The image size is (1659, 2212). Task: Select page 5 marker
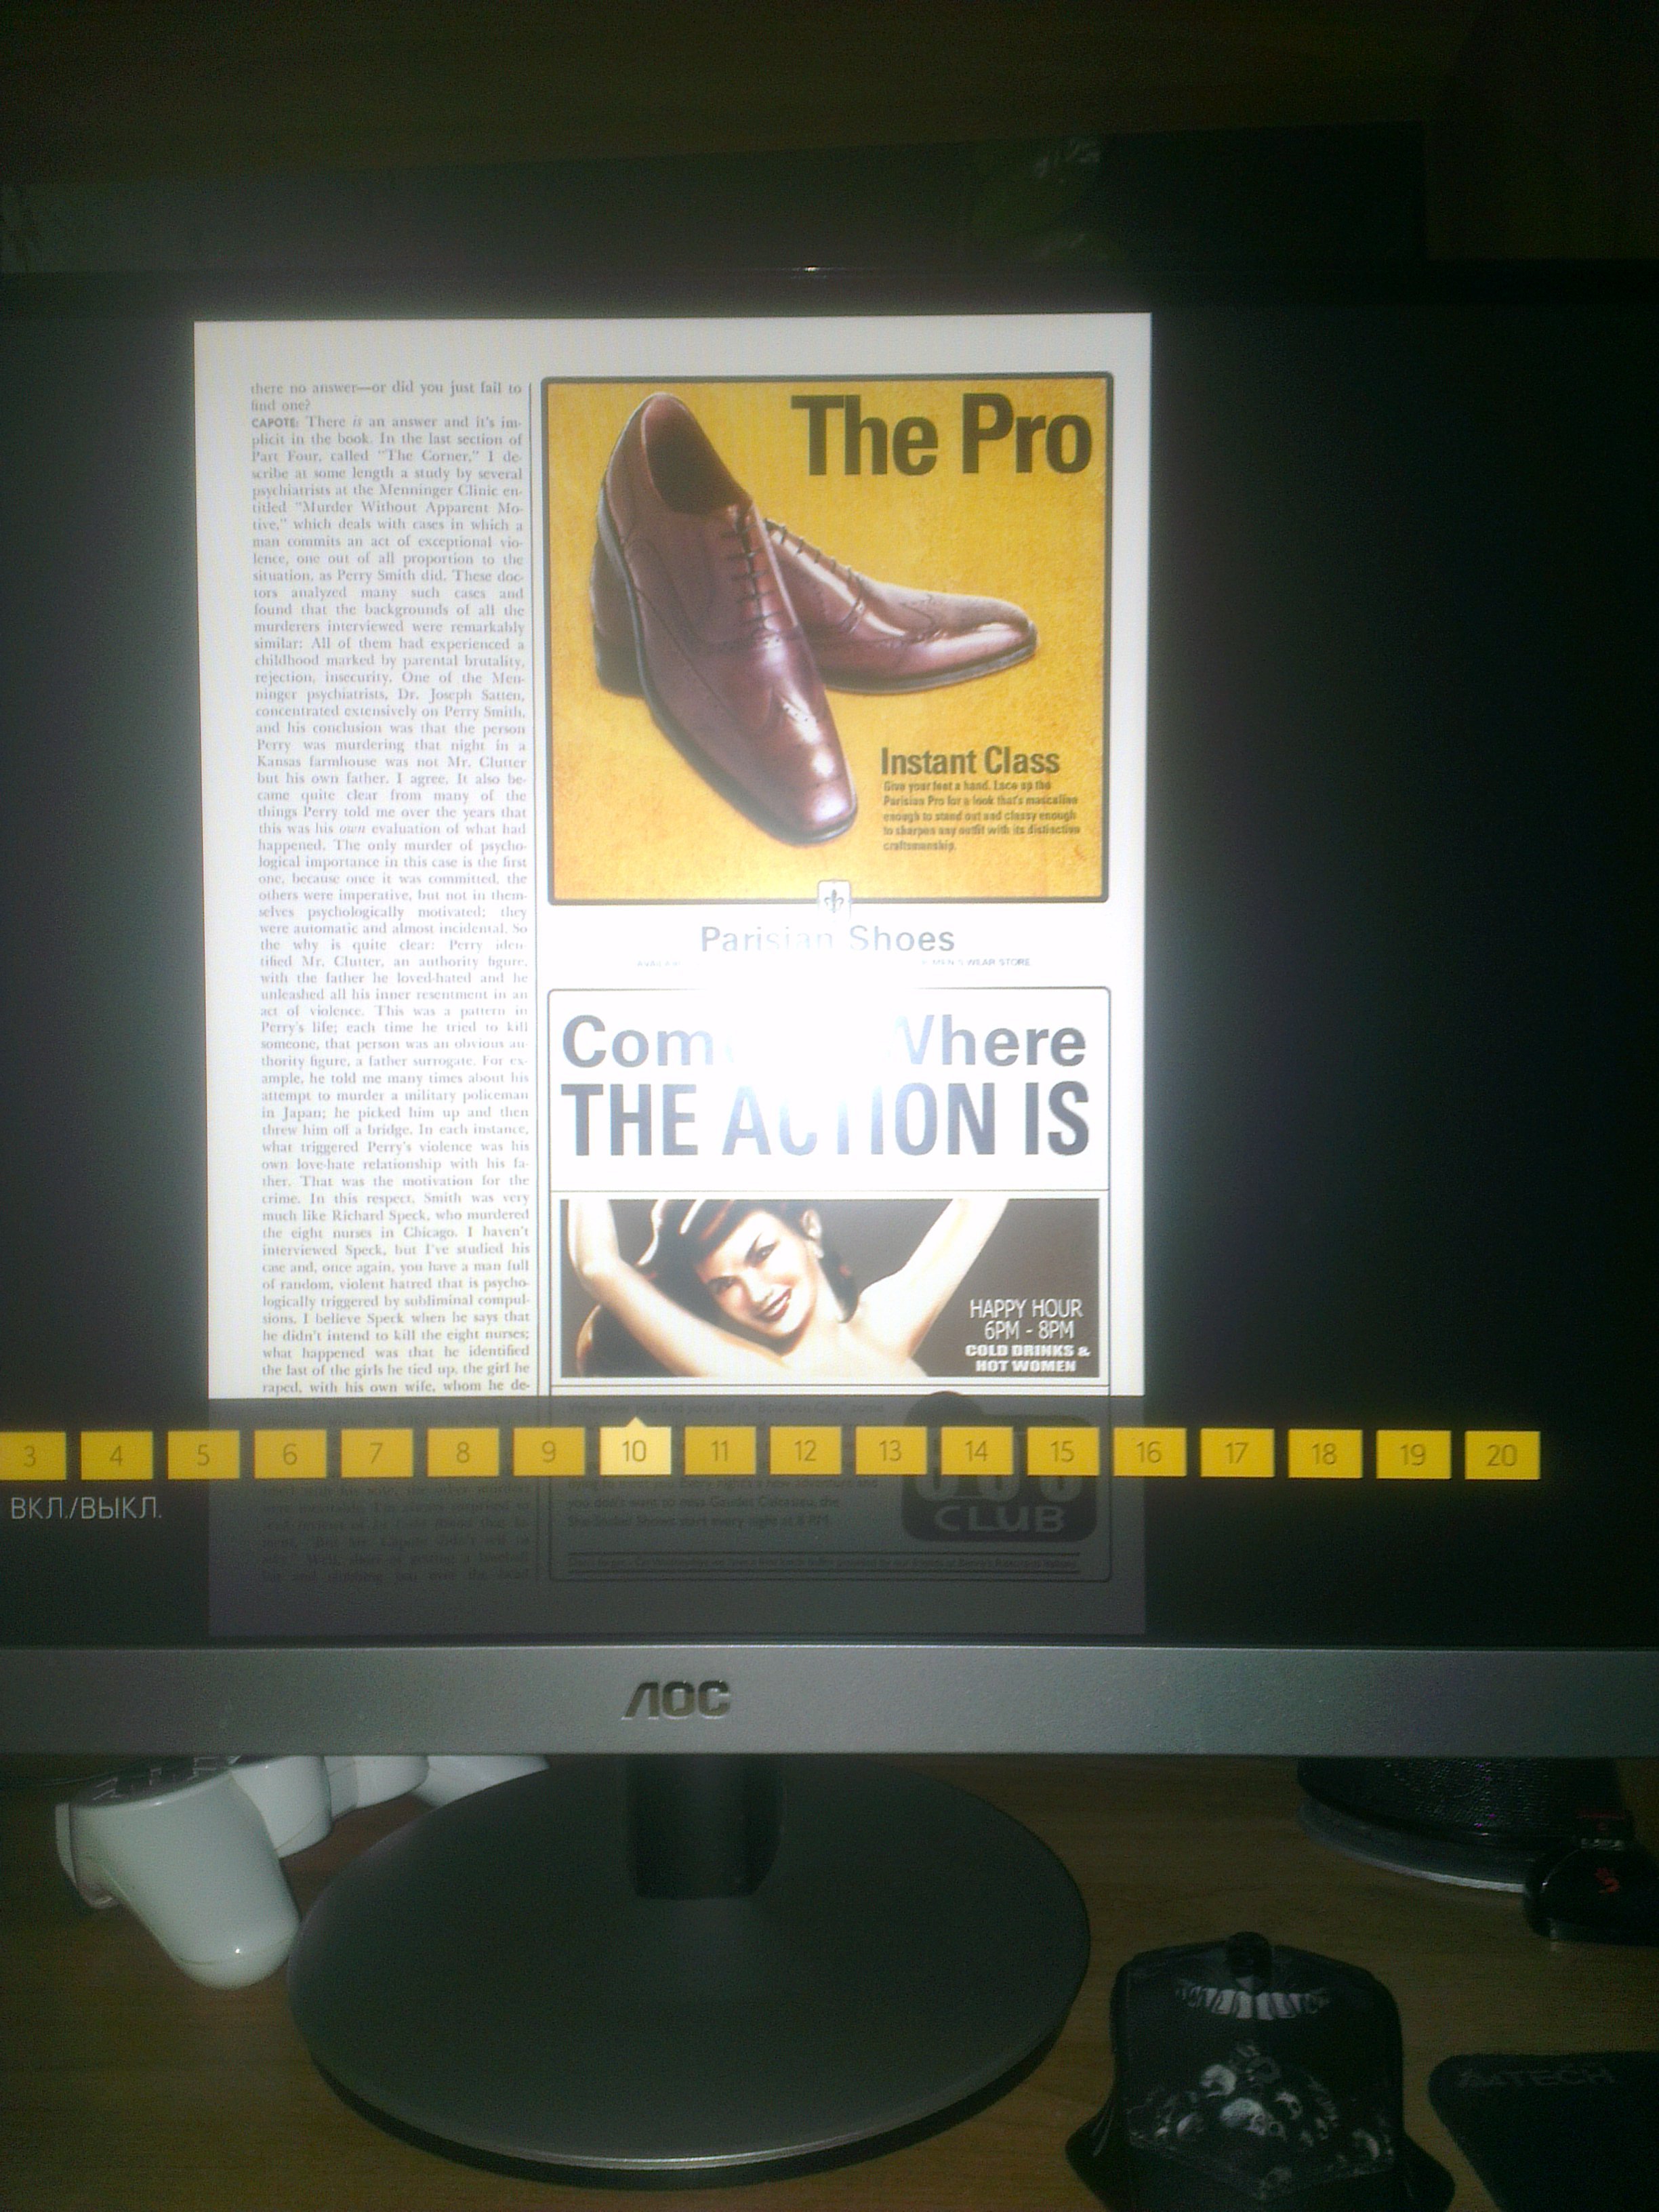point(203,1455)
